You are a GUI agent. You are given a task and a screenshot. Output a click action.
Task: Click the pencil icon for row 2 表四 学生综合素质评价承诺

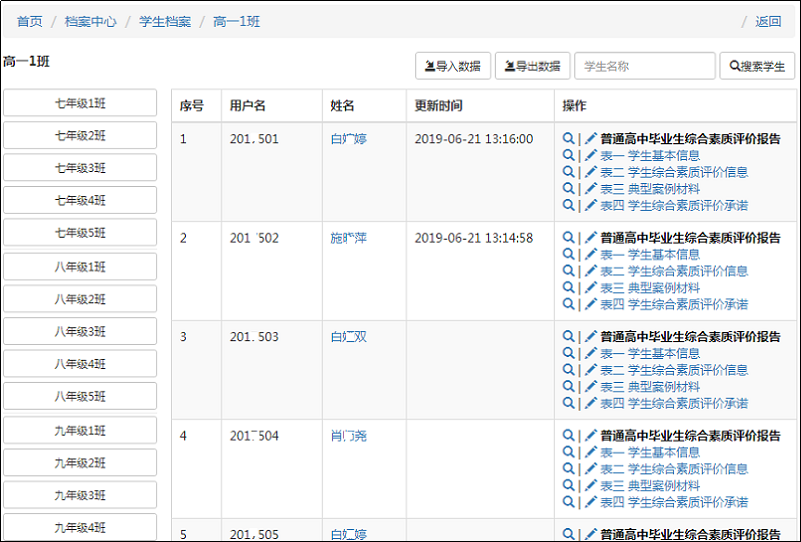pyautogui.click(x=590, y=304)
